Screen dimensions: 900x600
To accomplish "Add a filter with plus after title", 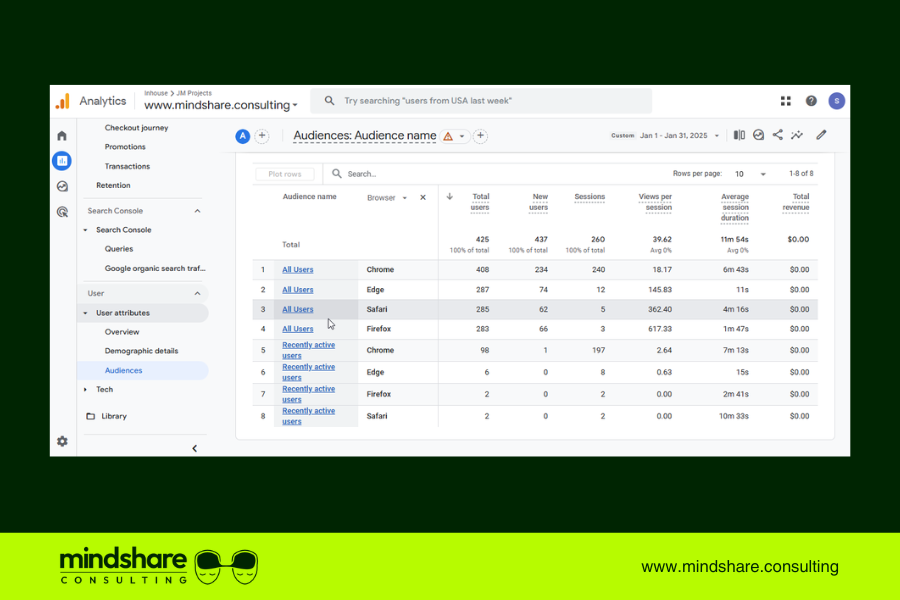I will coord(480,136).
